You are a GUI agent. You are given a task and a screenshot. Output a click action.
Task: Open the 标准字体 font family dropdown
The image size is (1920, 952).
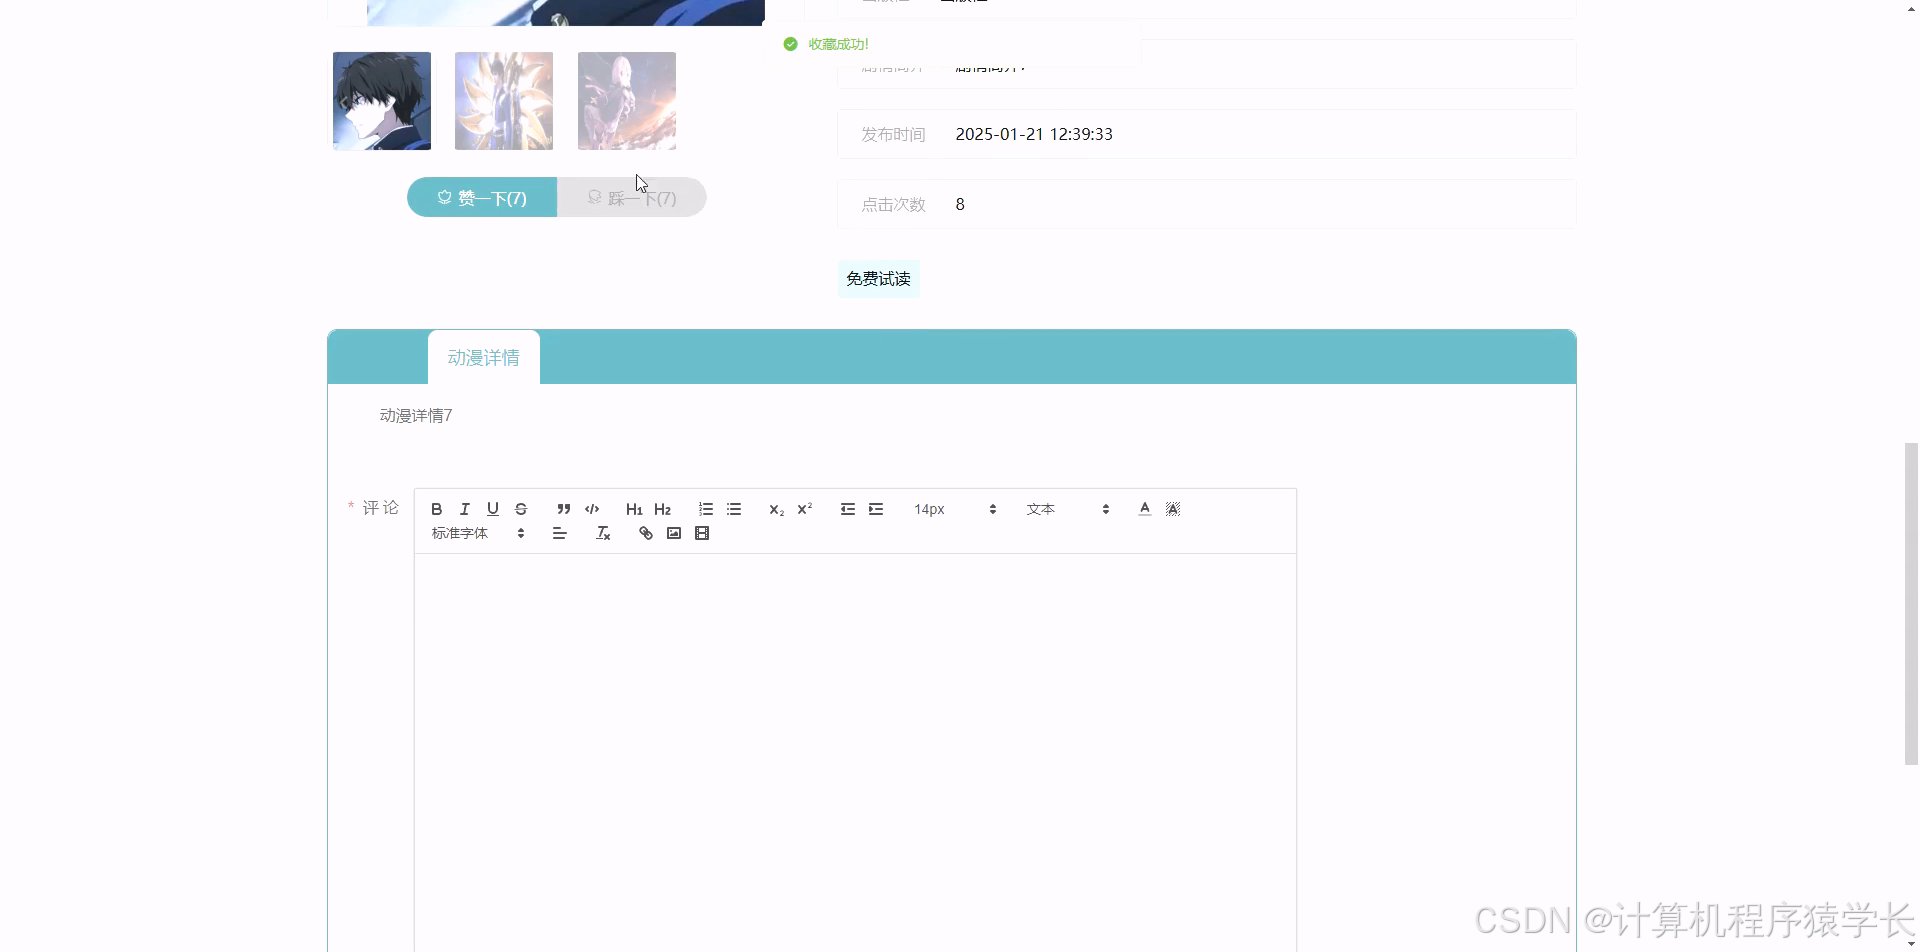tap(475, 533)
